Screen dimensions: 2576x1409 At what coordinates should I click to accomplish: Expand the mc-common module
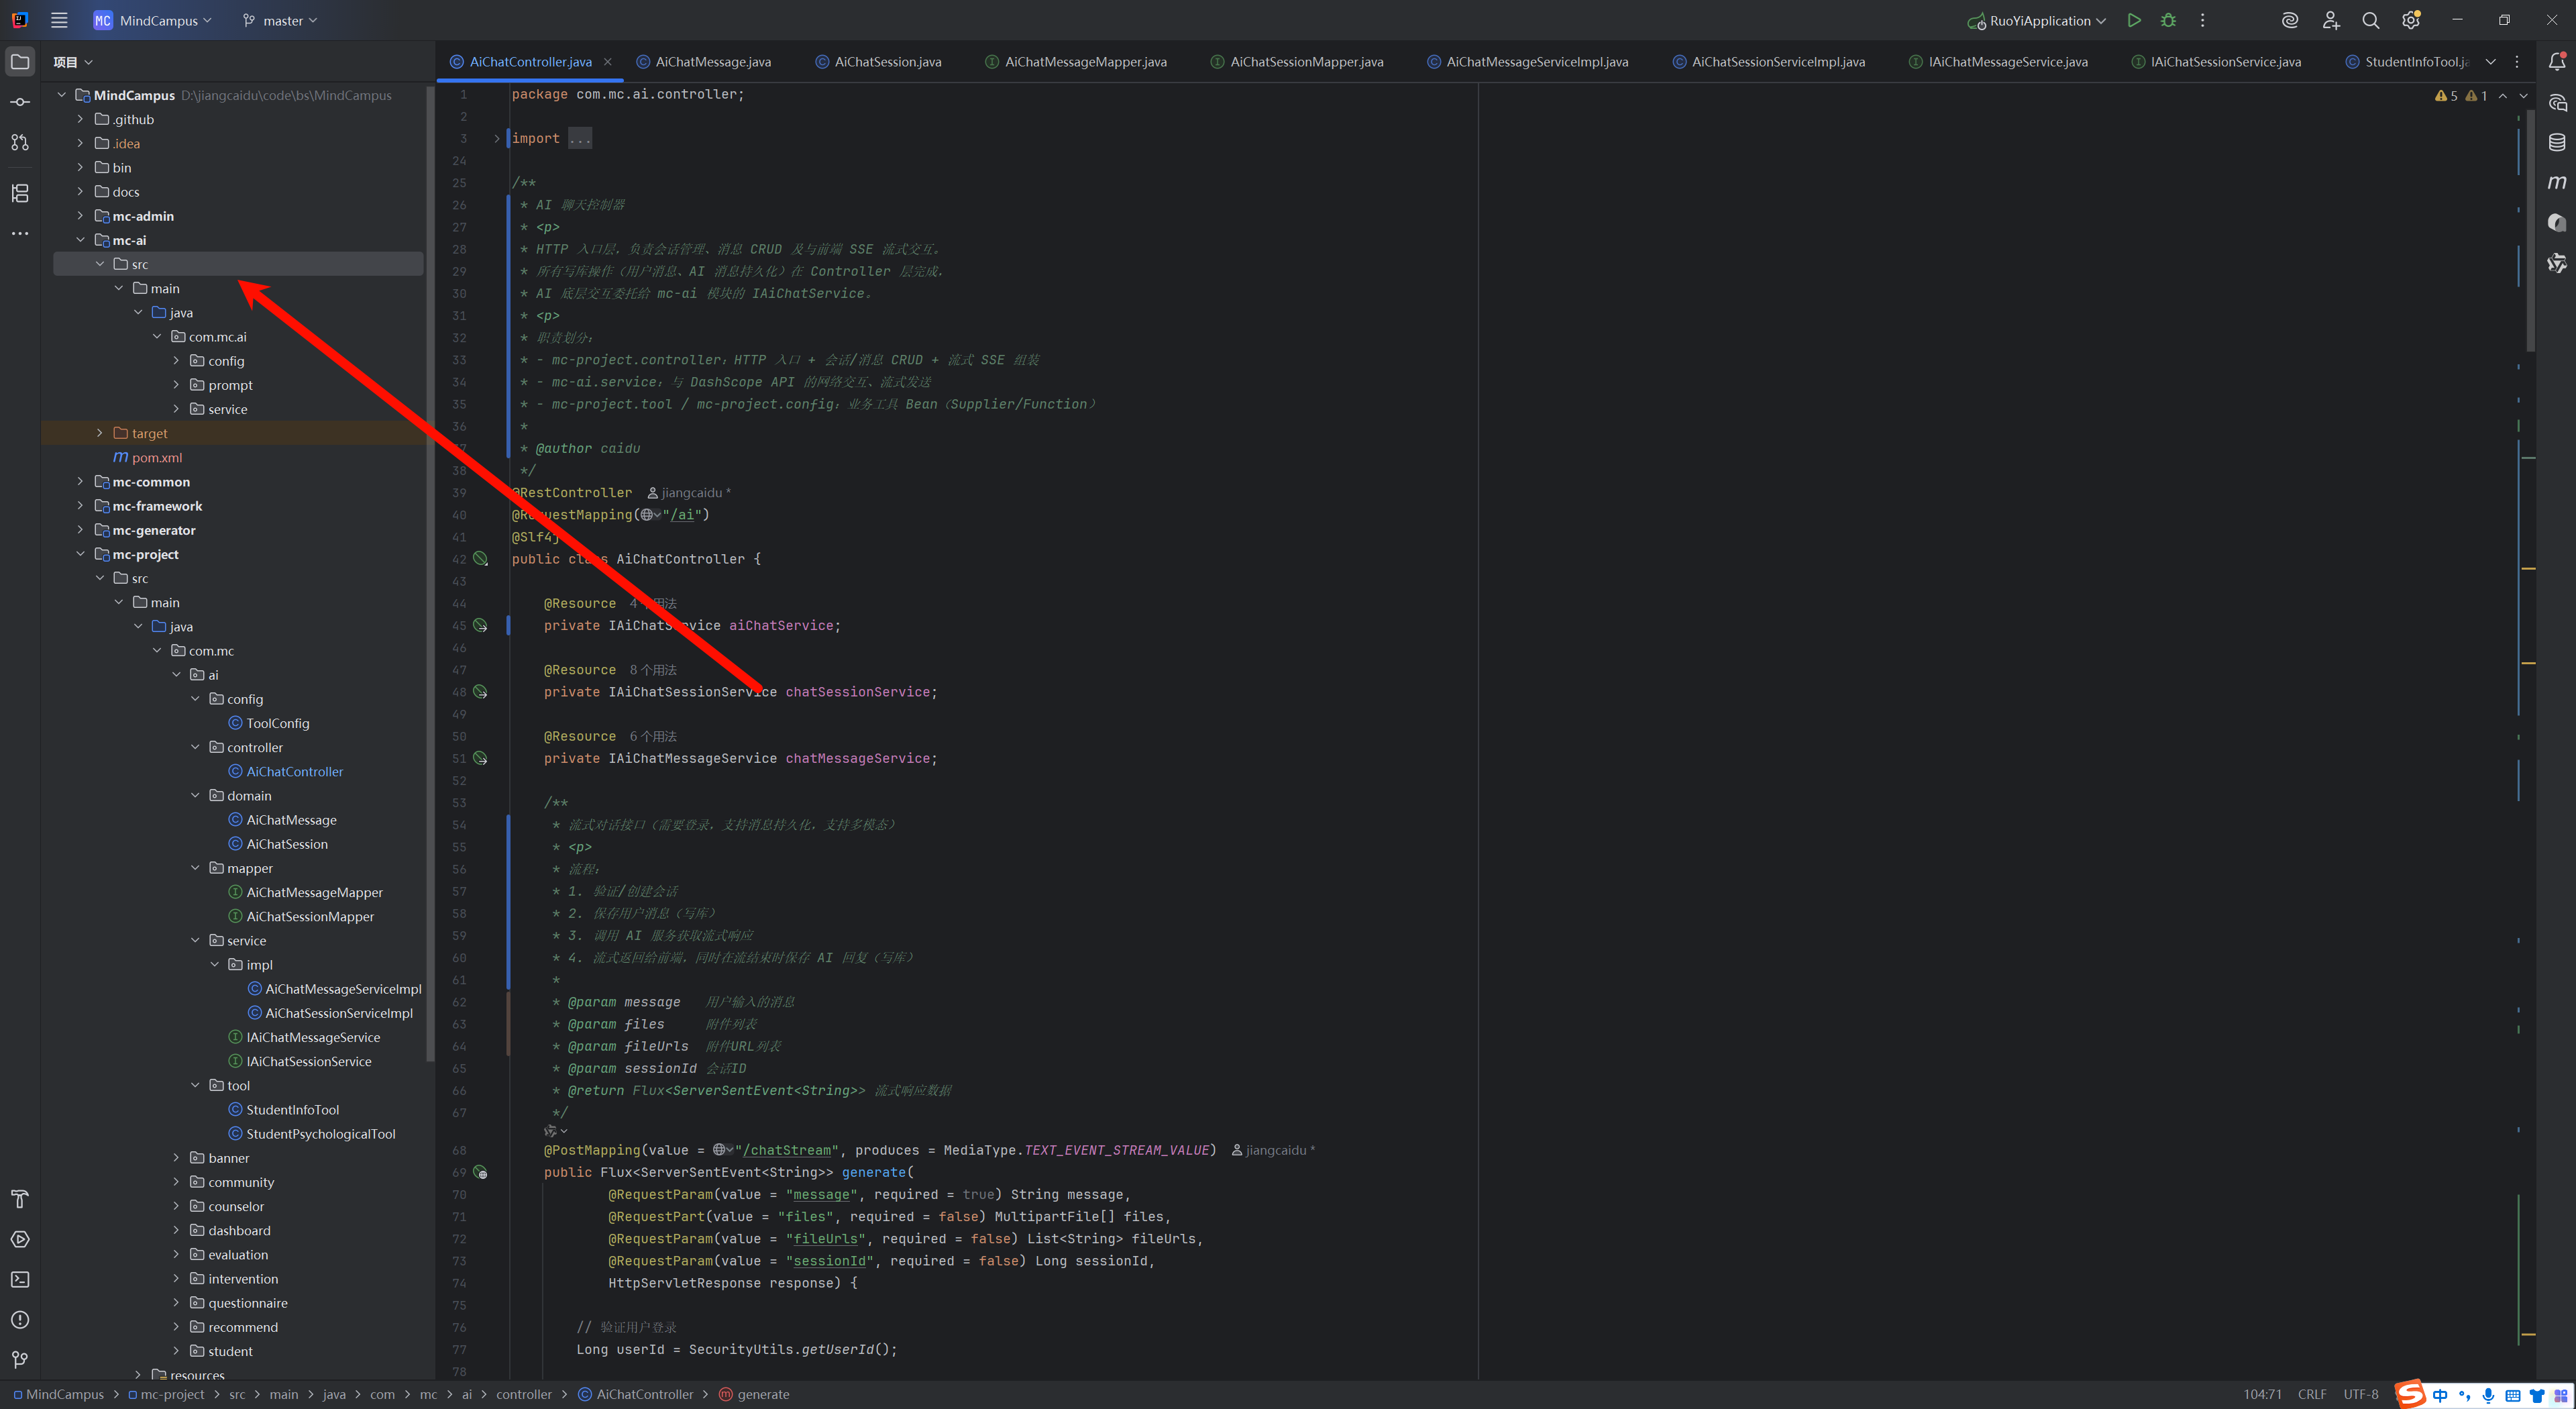[81, 482]
